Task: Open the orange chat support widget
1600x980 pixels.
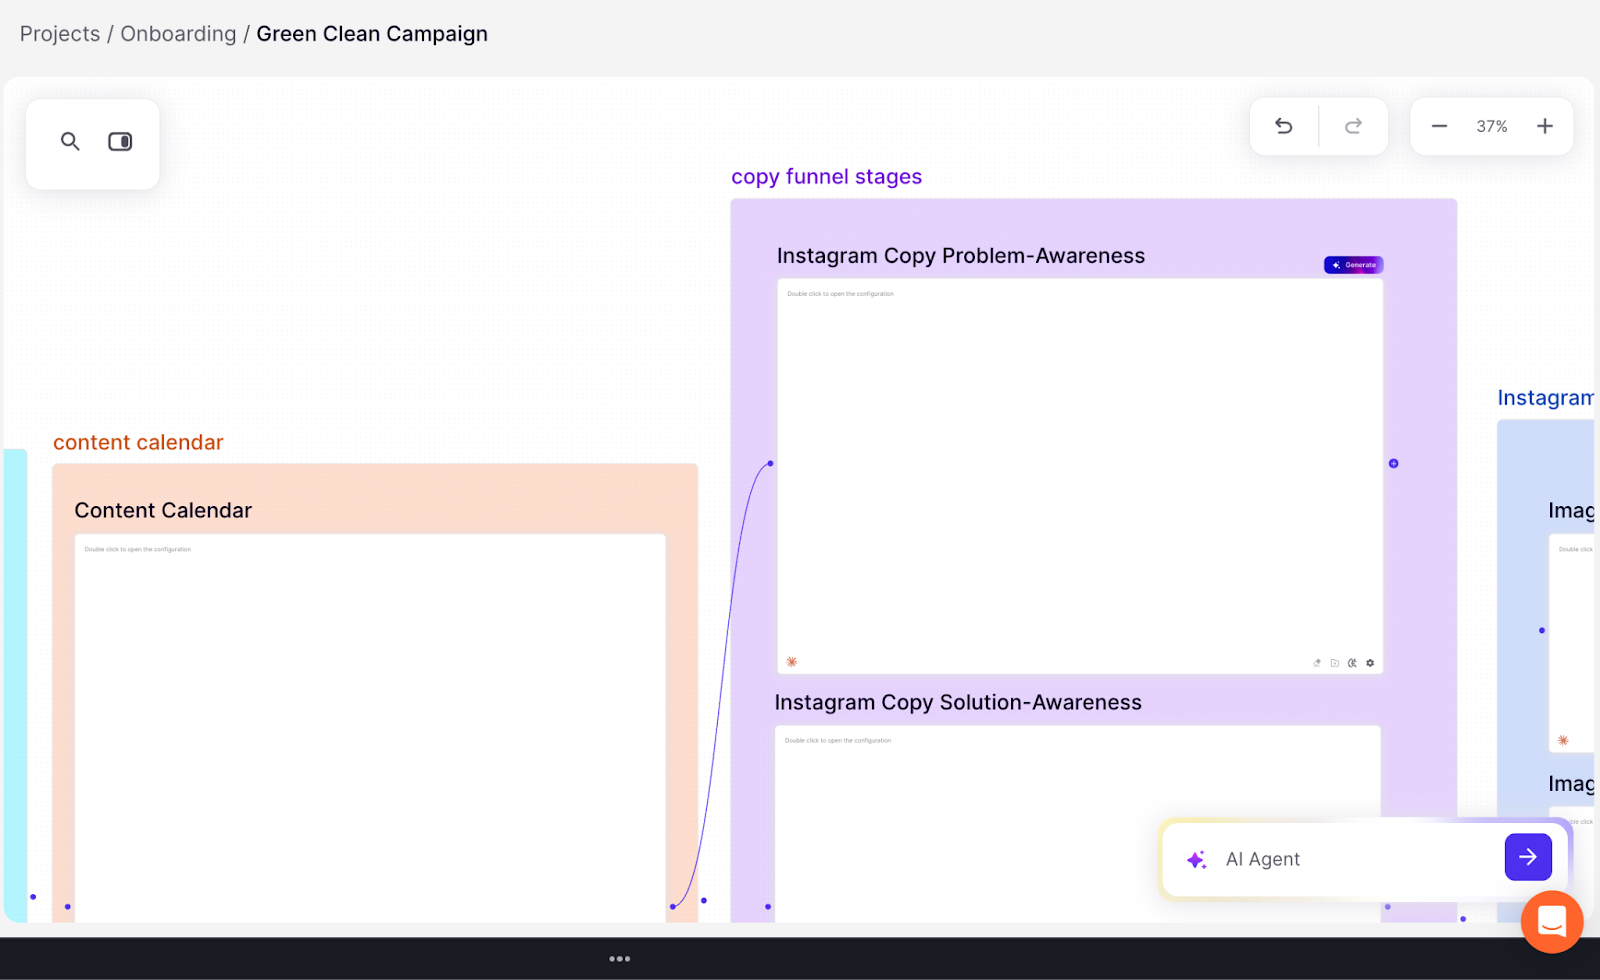Action: point(1551,921)
